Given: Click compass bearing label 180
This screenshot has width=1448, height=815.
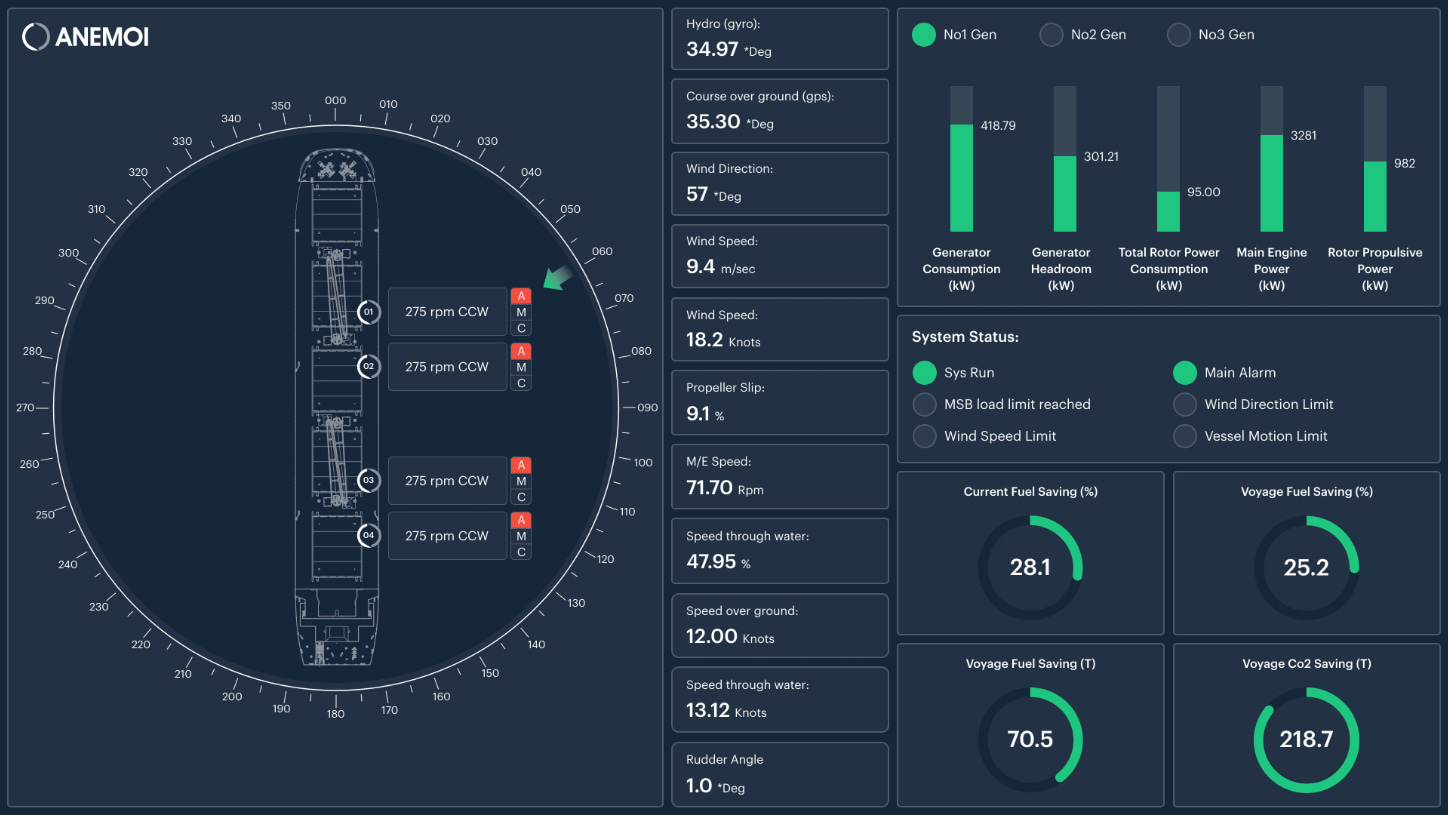Looking at the screenshot, I should [x=336, y=714].
